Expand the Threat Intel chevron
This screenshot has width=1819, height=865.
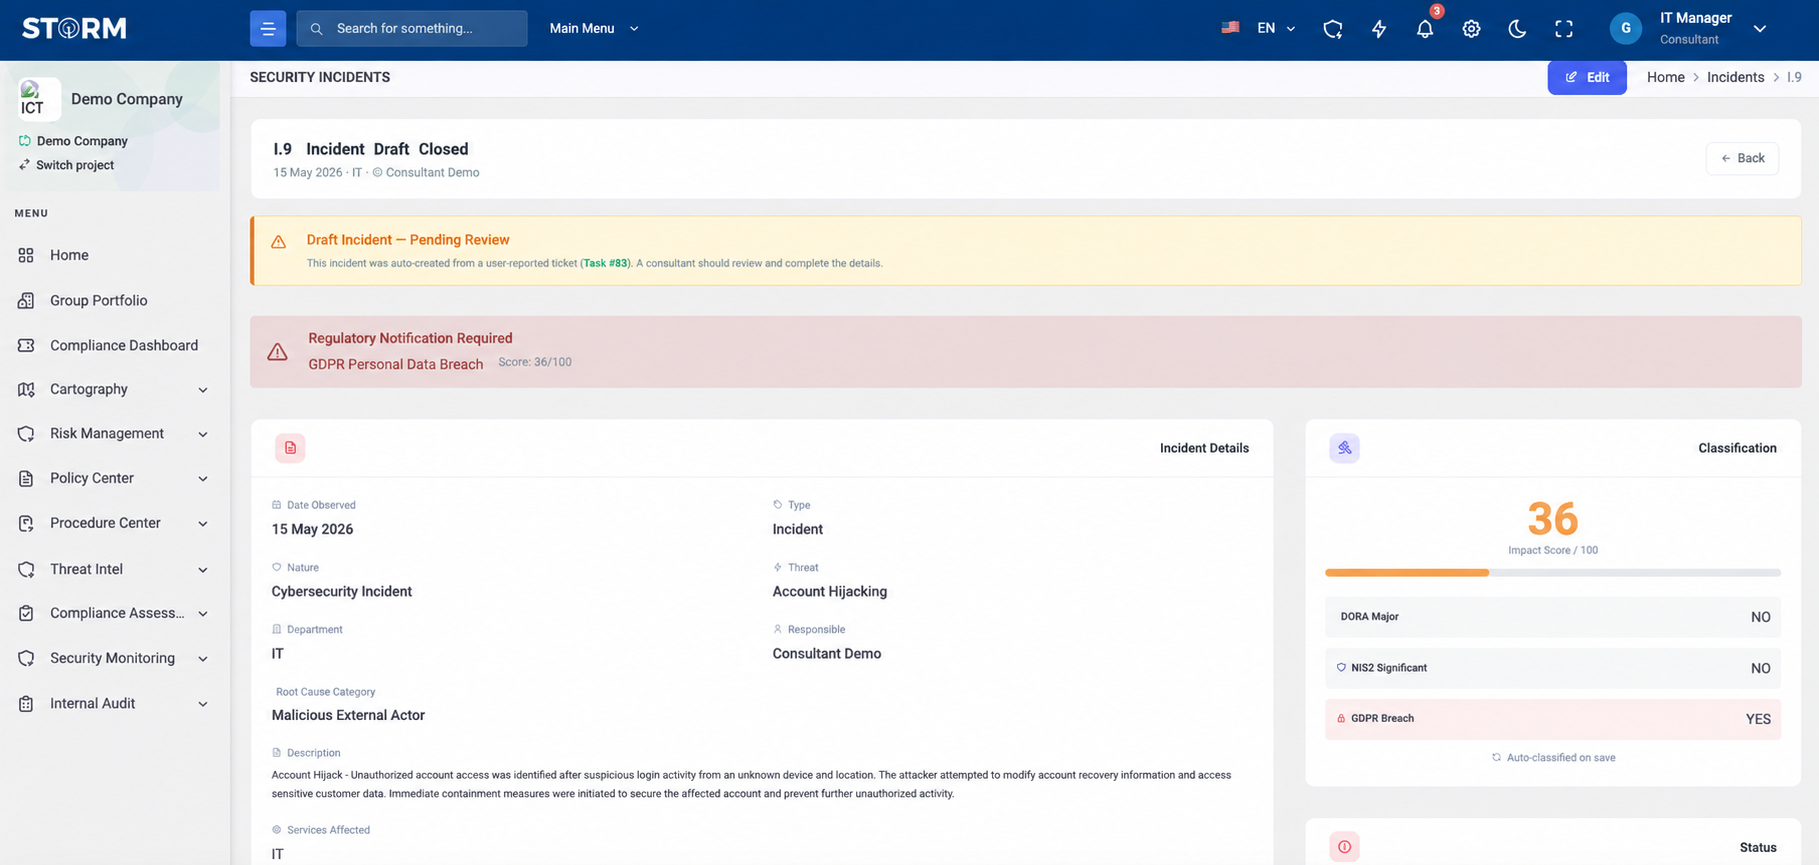click(x=203, y=570)
